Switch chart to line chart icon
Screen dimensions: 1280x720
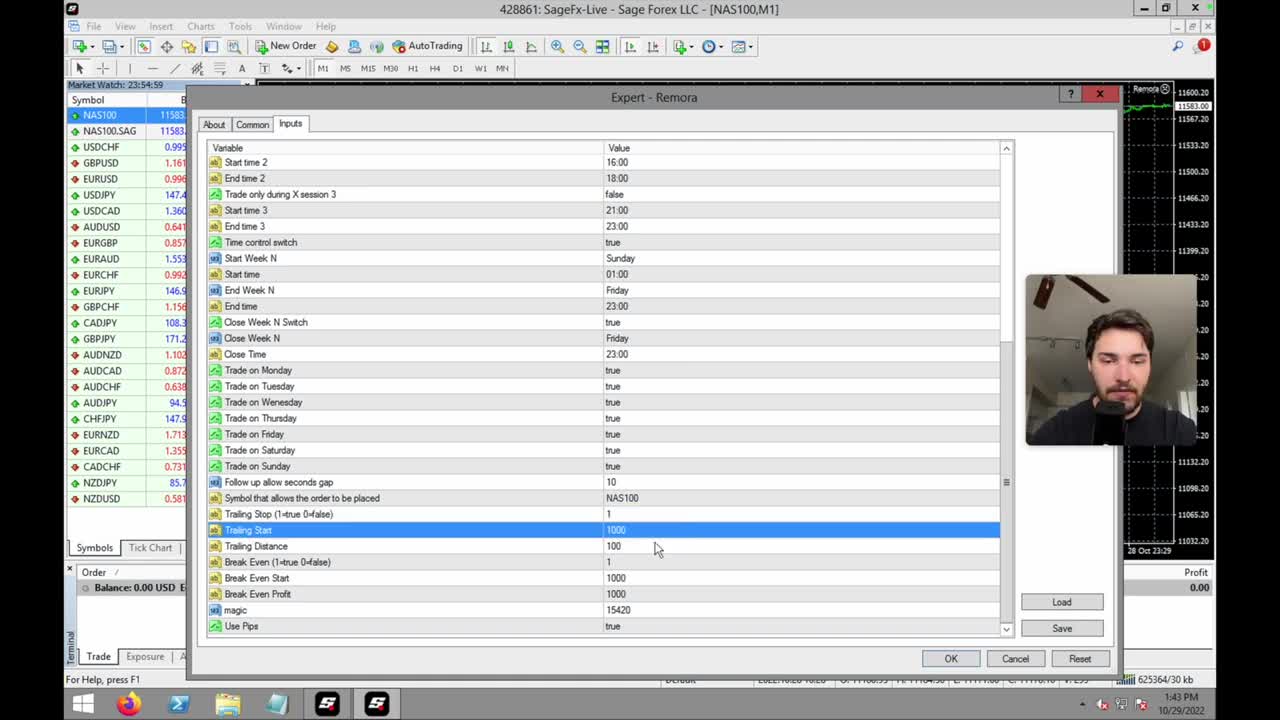[x=531, y=46]
